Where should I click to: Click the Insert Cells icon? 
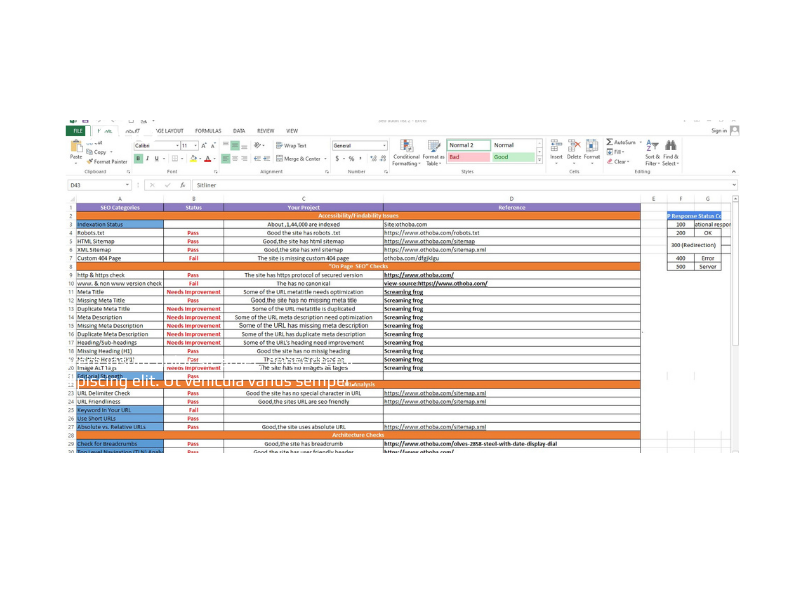554,145
